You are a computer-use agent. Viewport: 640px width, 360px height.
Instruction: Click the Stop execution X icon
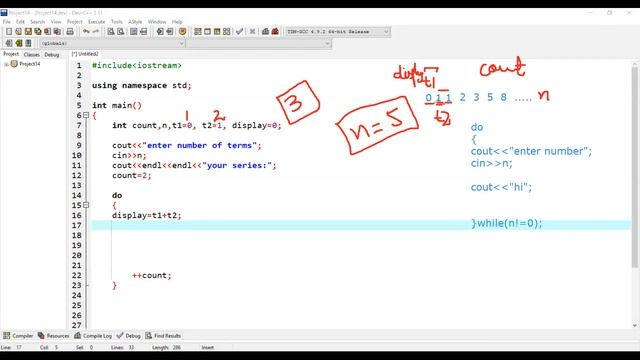[252, 31]
